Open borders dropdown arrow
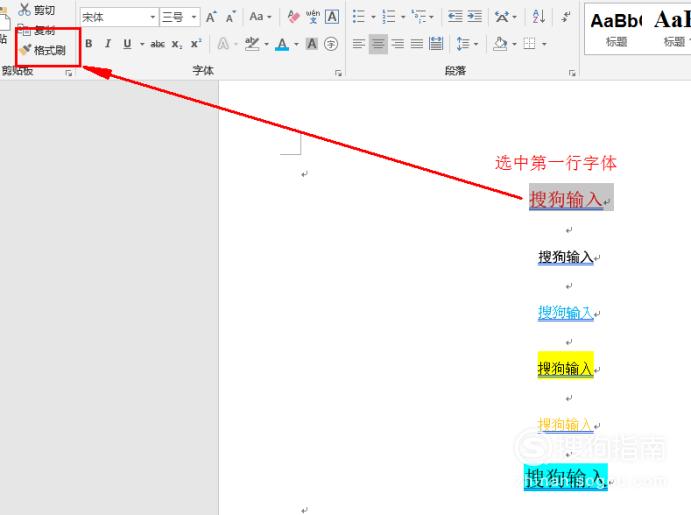The width and height of the screenshot is (691, 515). tap(544, 44)
